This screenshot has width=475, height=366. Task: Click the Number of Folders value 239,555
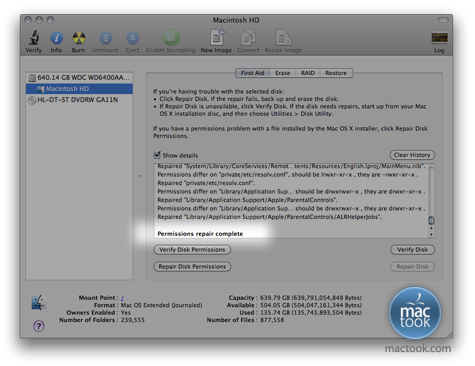(x=133, y=320)
